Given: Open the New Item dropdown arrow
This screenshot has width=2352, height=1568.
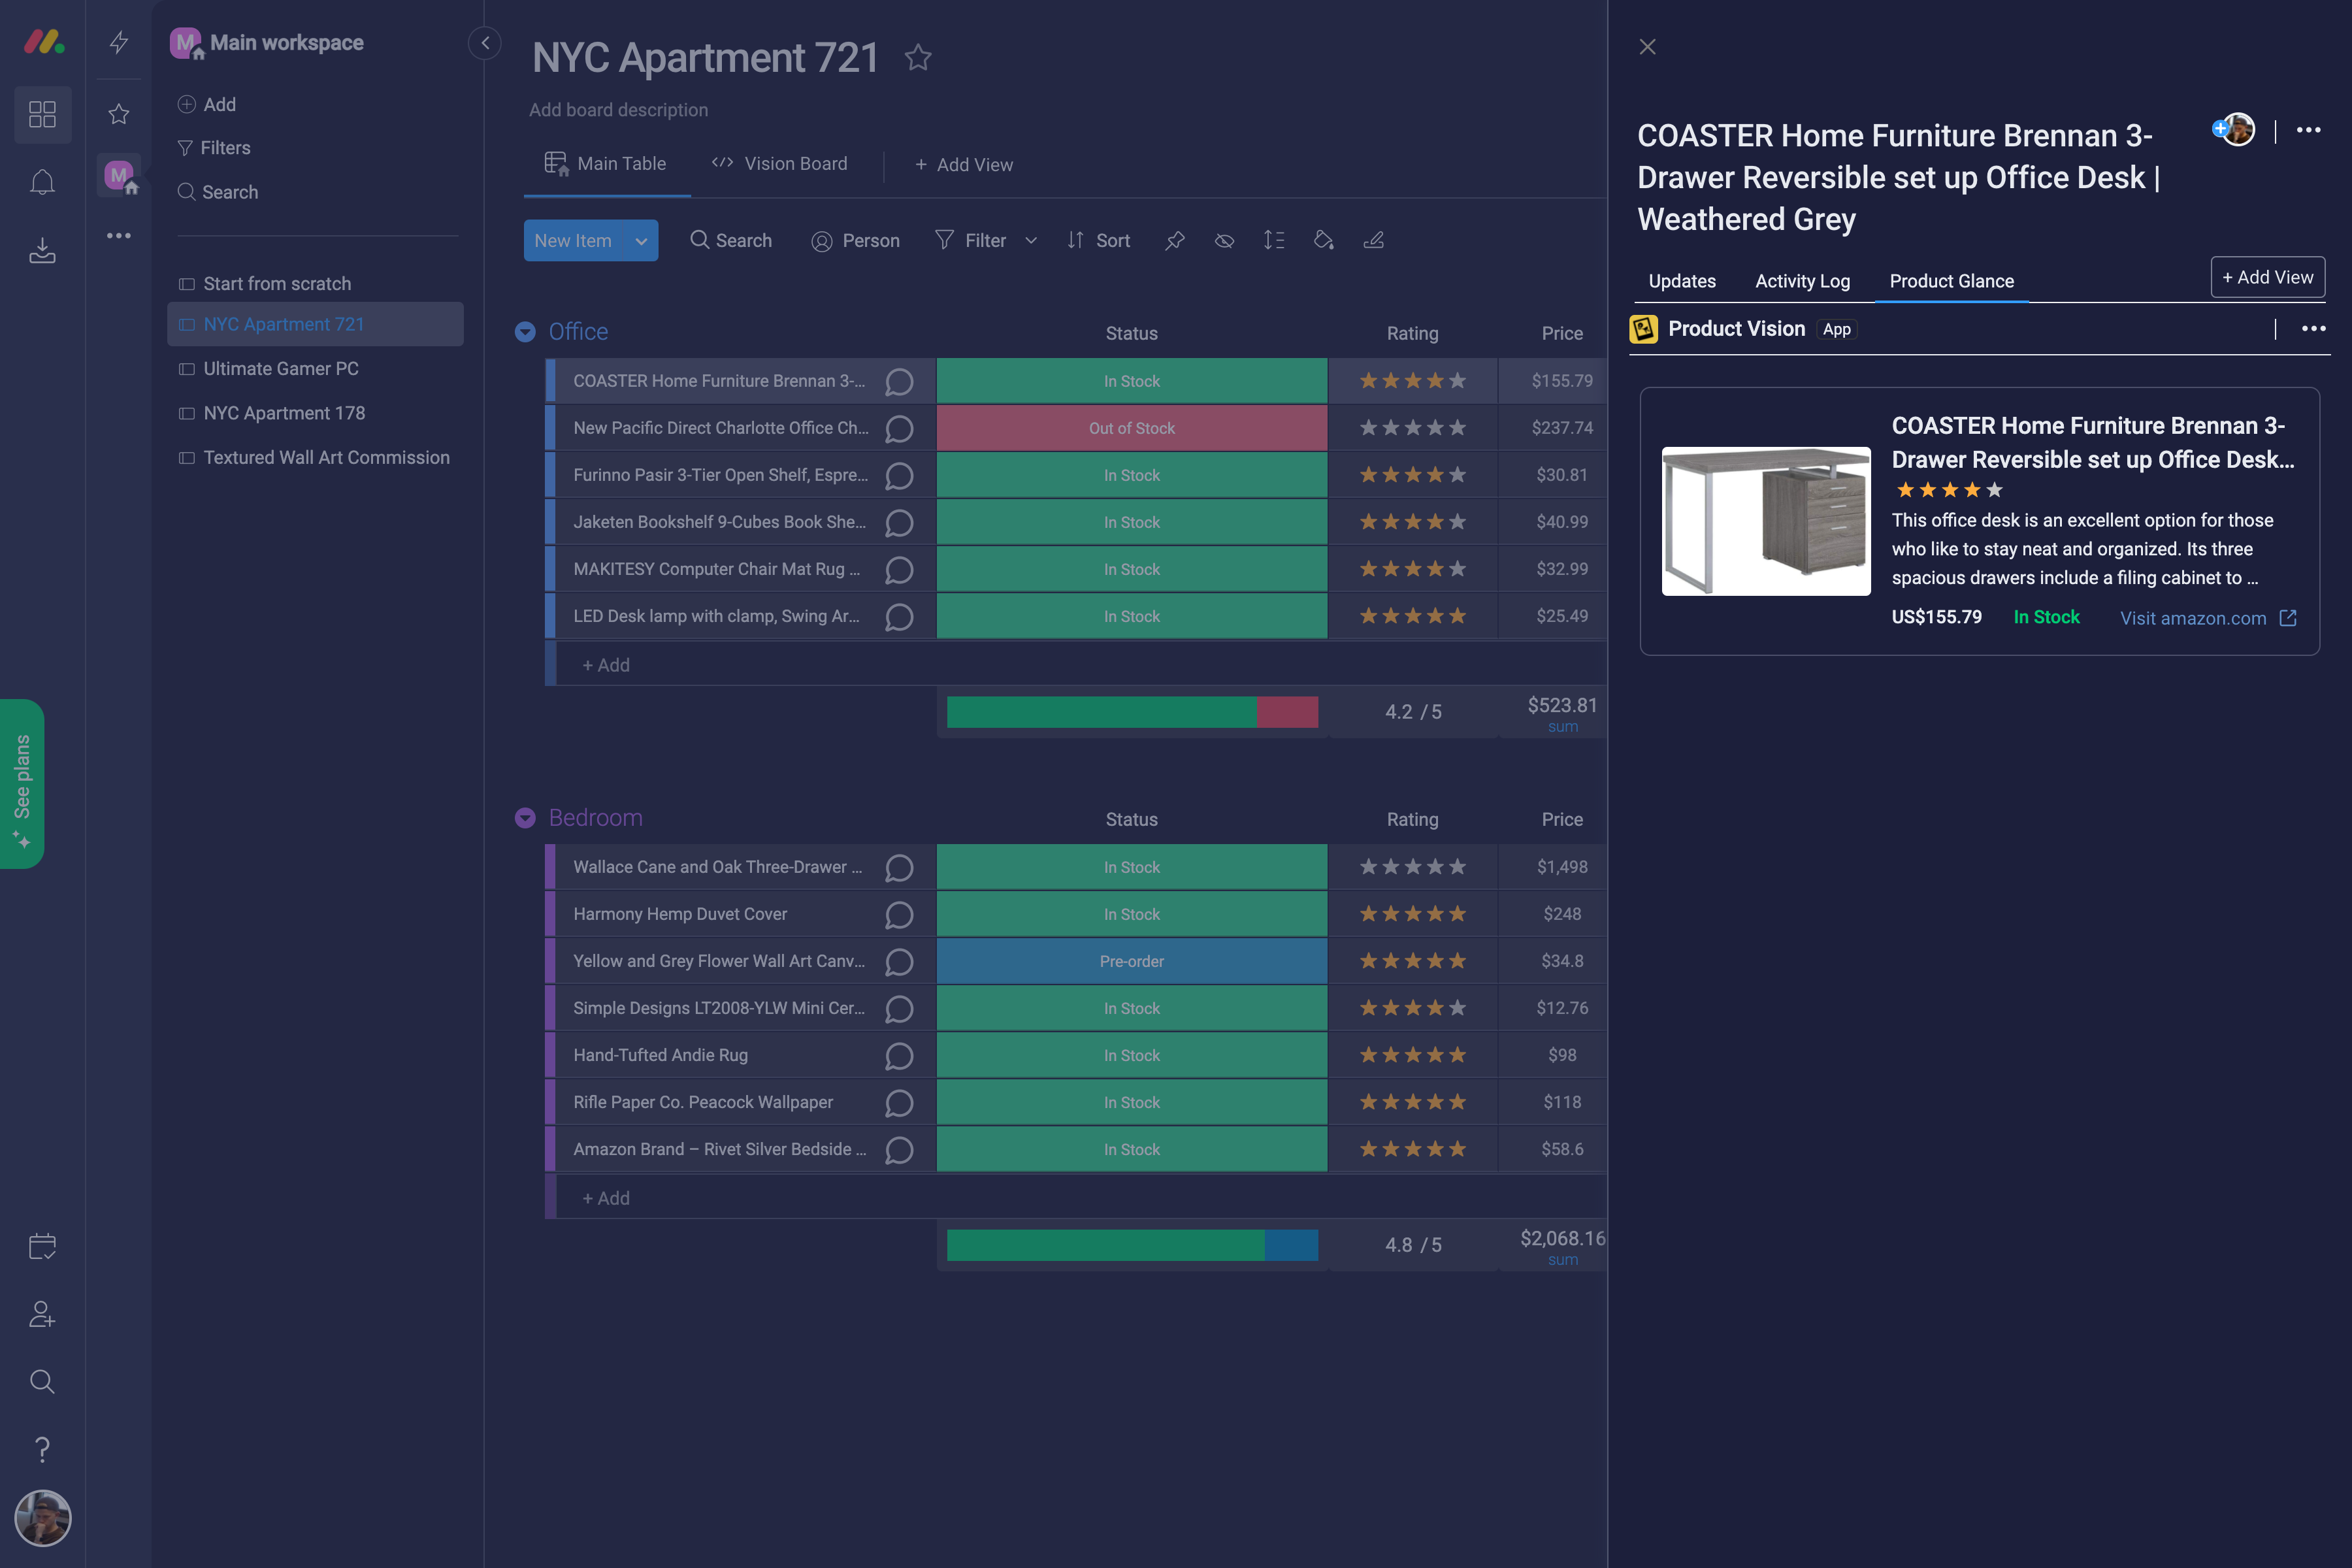Looking at the screenshot, I should (x=641, y=240).
